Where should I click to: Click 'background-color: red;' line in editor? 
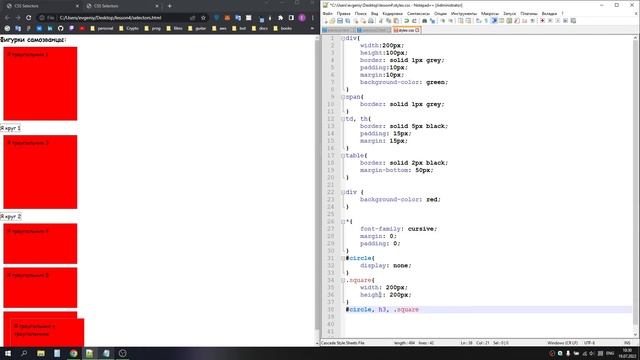tap(400, 200)
